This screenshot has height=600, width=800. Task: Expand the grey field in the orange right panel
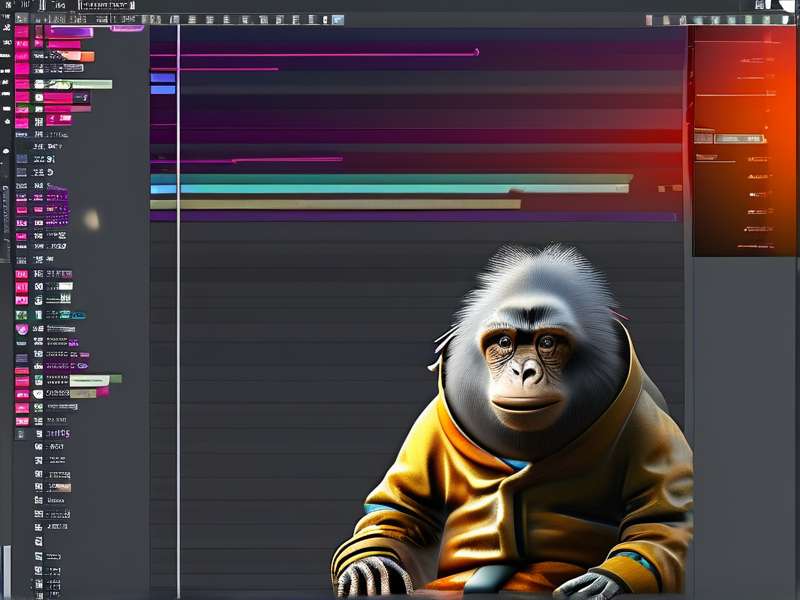pos(740,138)
